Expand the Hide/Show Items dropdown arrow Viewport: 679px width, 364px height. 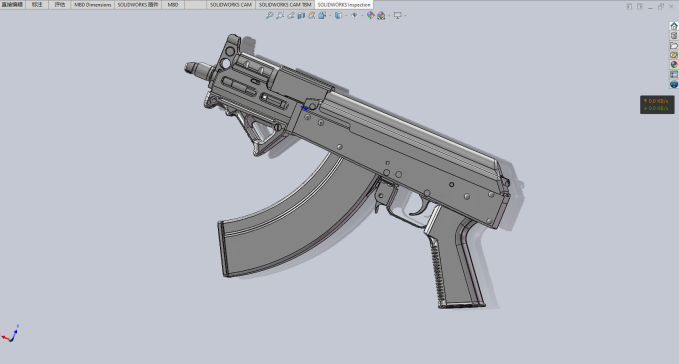pyautogui.click(x=362, y=16)
